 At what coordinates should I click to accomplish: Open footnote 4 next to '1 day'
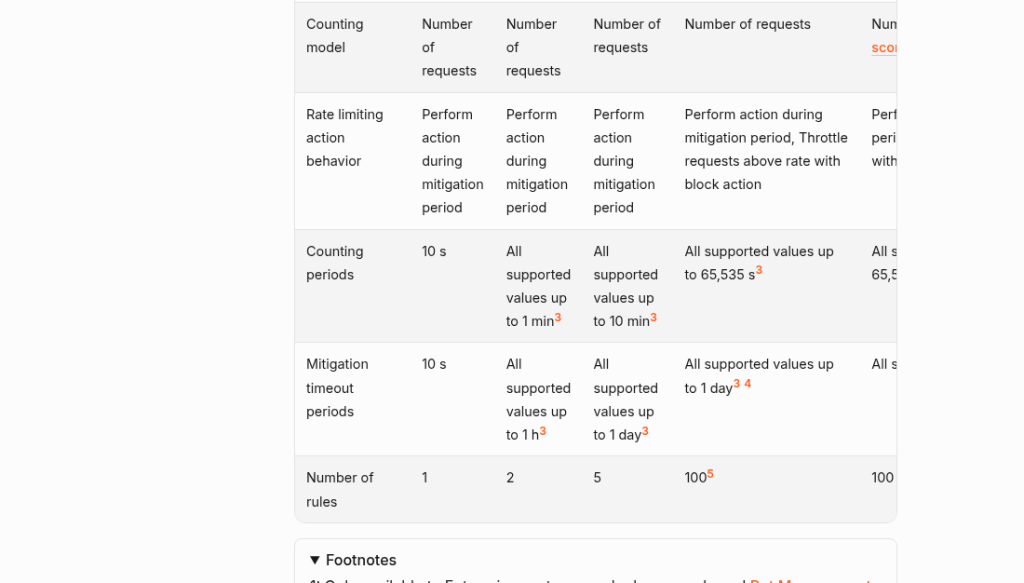[748, 384]
